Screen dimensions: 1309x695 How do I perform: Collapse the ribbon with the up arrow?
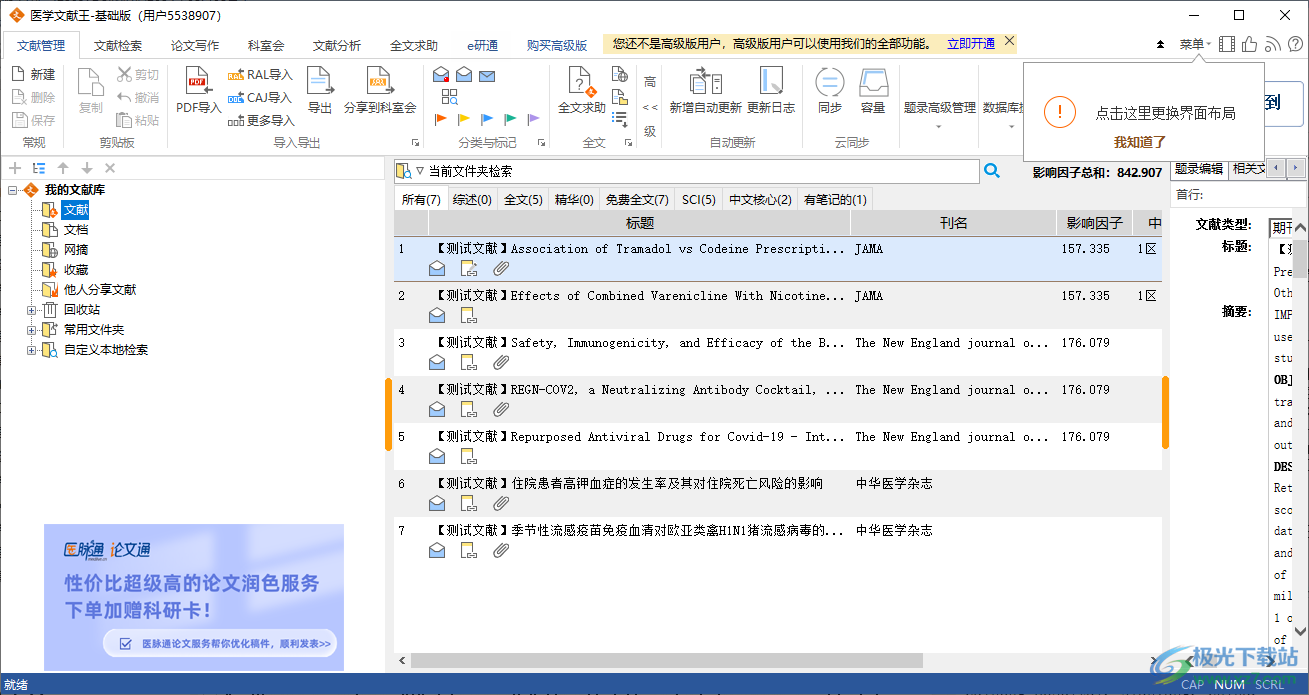pyautogui.click(x=1160, y=45)
